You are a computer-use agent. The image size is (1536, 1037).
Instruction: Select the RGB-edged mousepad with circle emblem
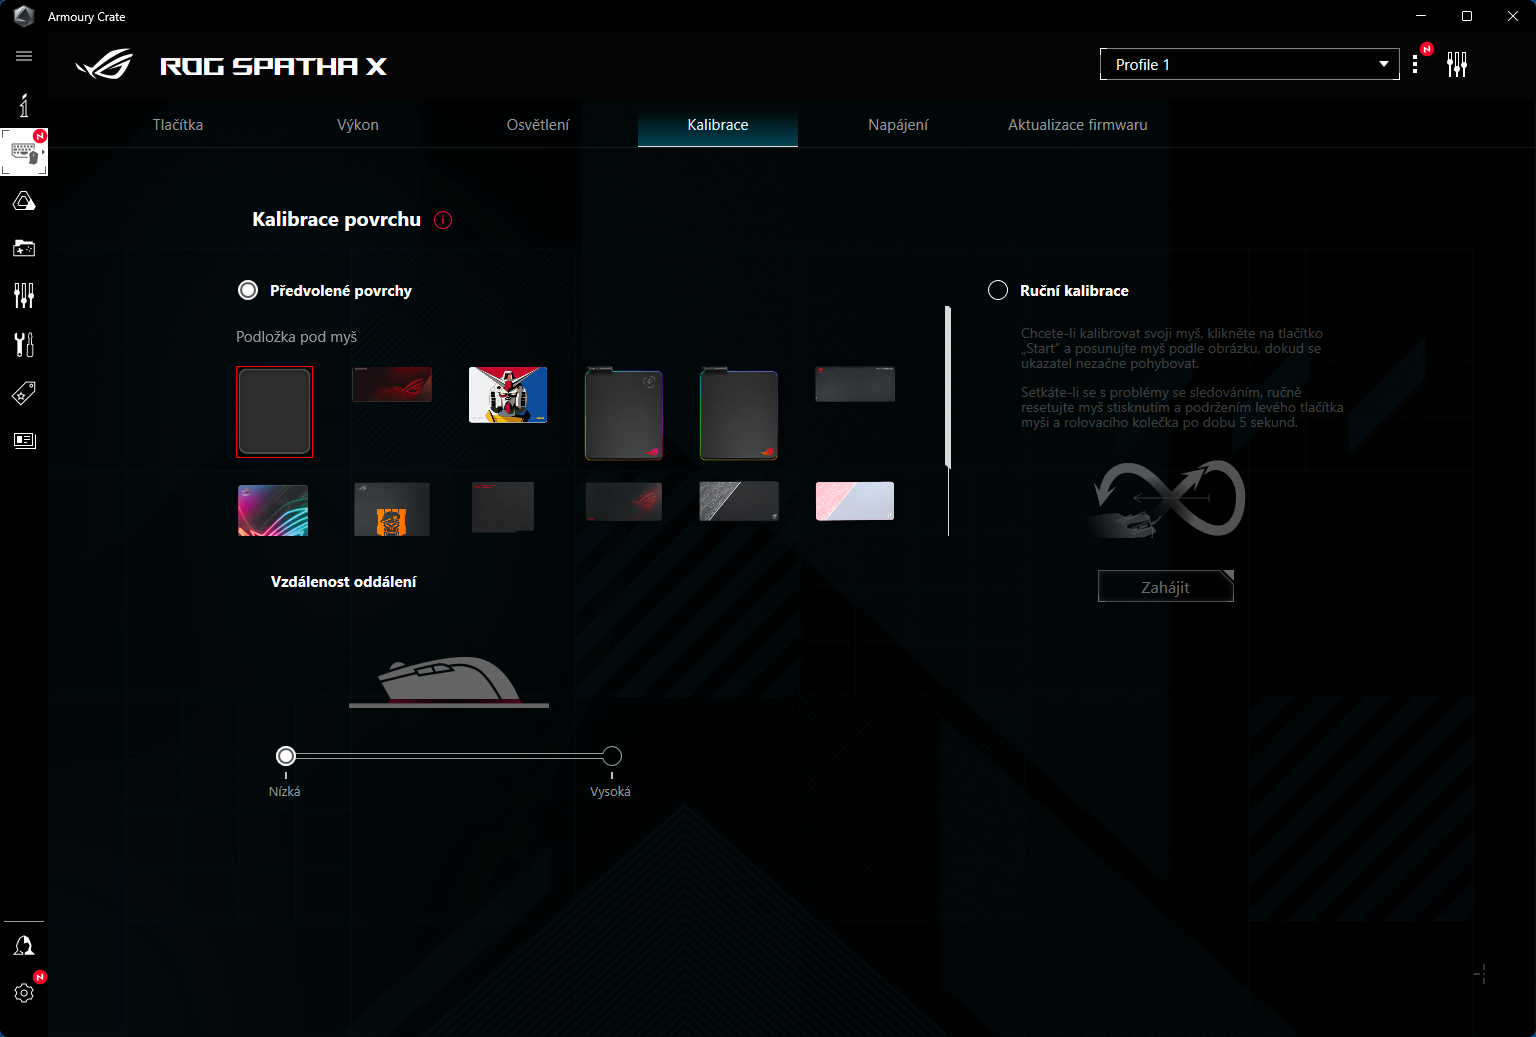624,413
